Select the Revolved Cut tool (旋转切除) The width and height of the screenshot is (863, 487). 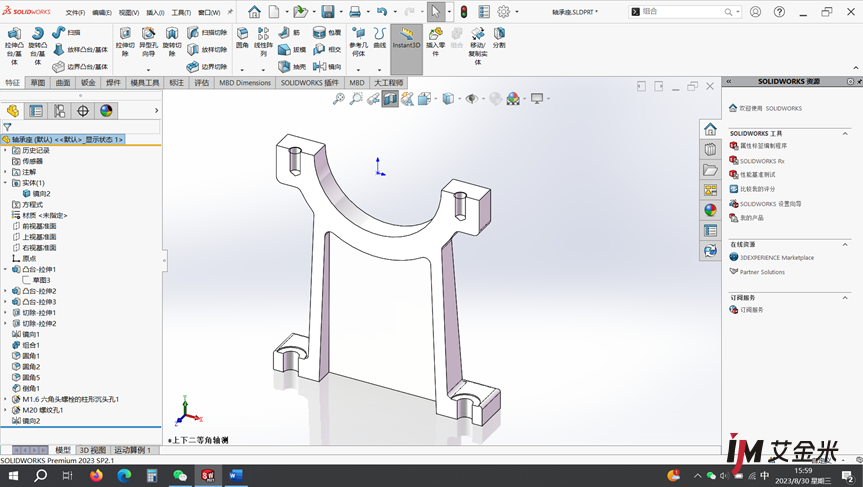click(x=172, y=42)
